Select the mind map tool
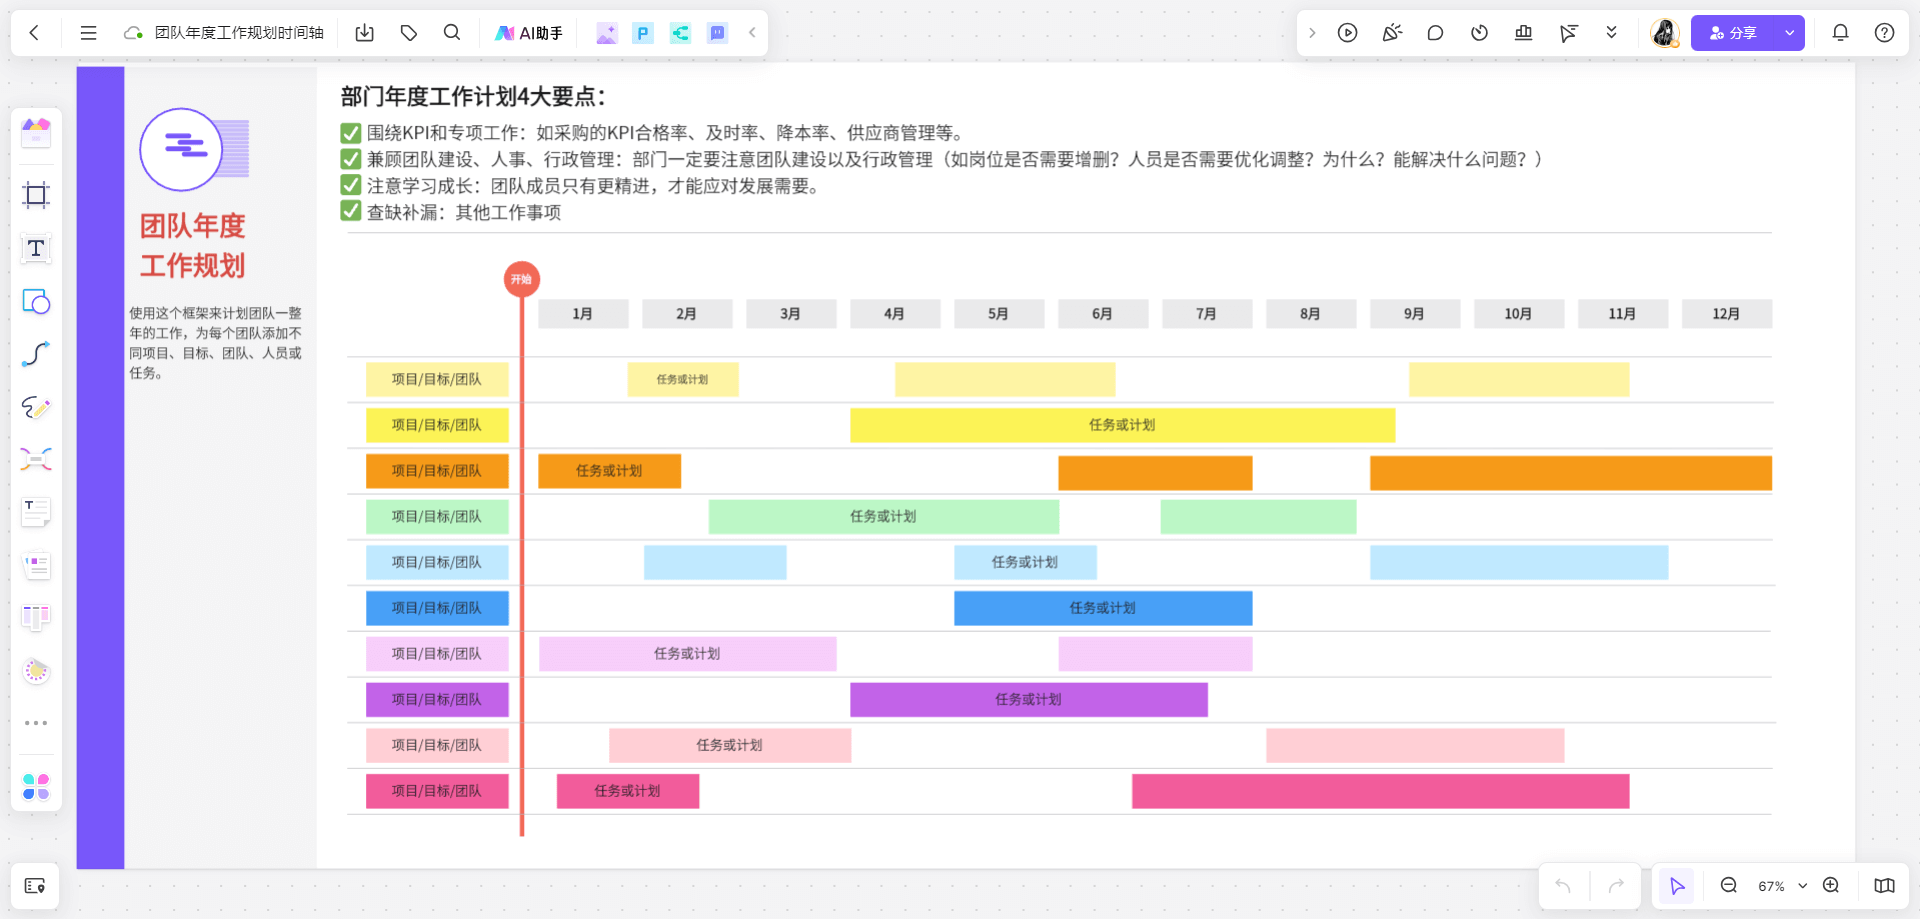 pyautogui.click(x=36, y=459)
